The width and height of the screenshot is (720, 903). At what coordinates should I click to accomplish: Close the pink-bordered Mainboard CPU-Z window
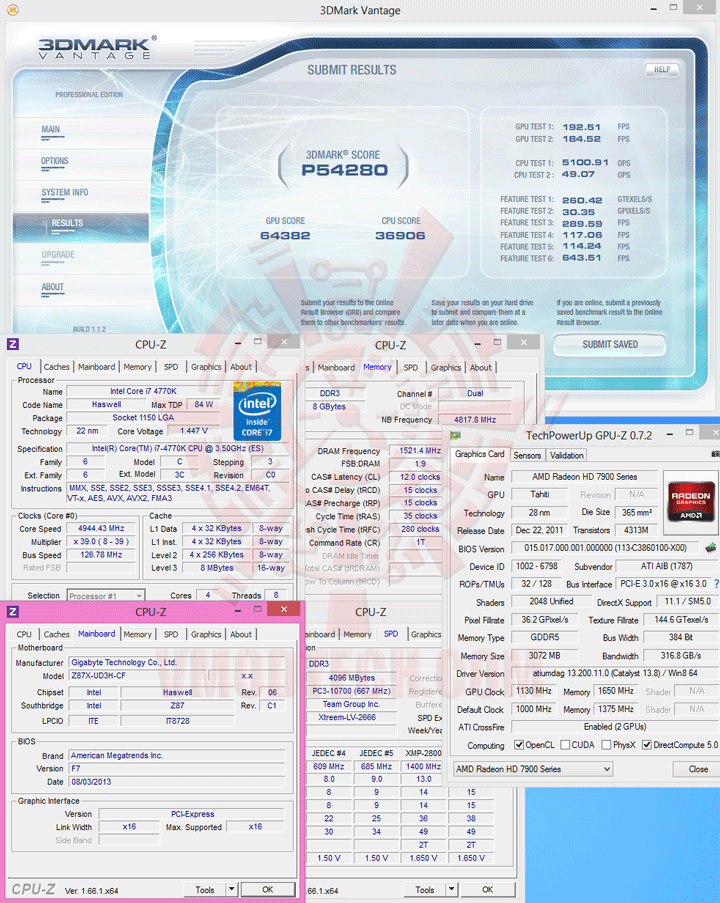pos(284,609)
